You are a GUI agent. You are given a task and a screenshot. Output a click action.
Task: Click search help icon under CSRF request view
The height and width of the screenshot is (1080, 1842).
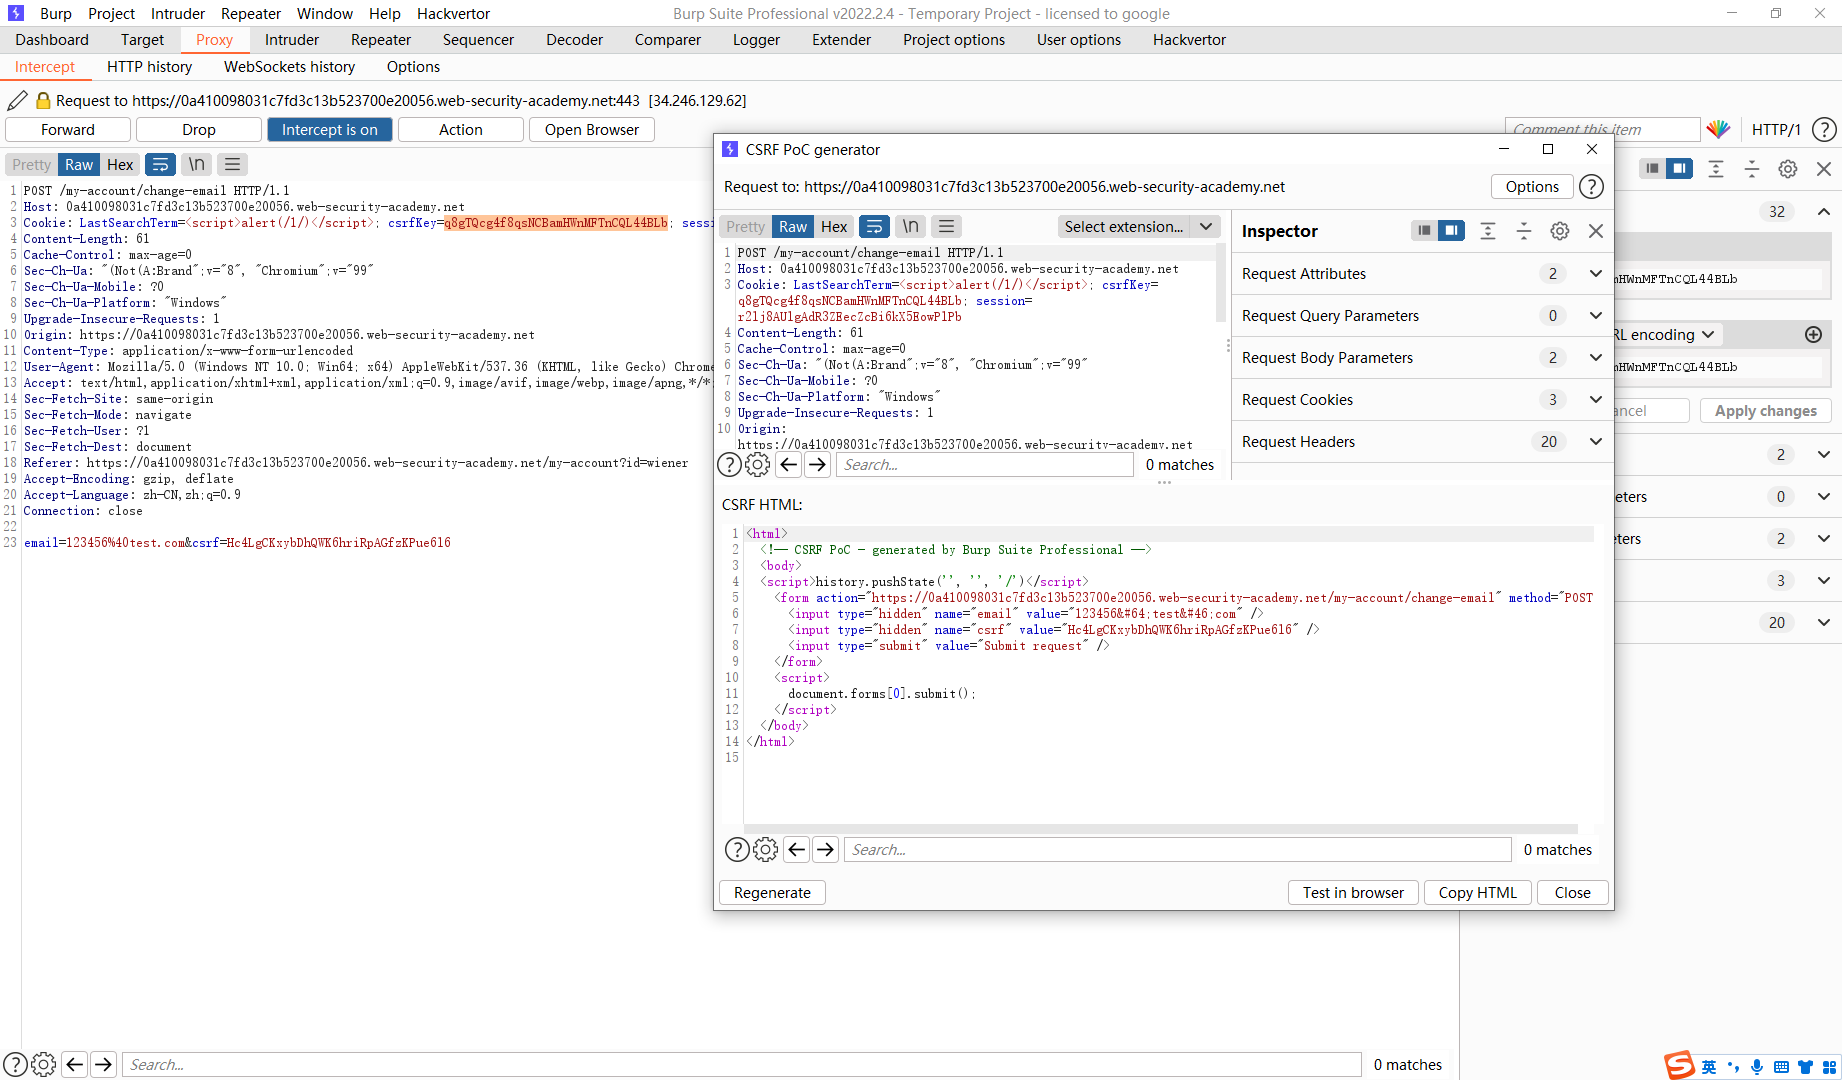[x=730, y=464]
